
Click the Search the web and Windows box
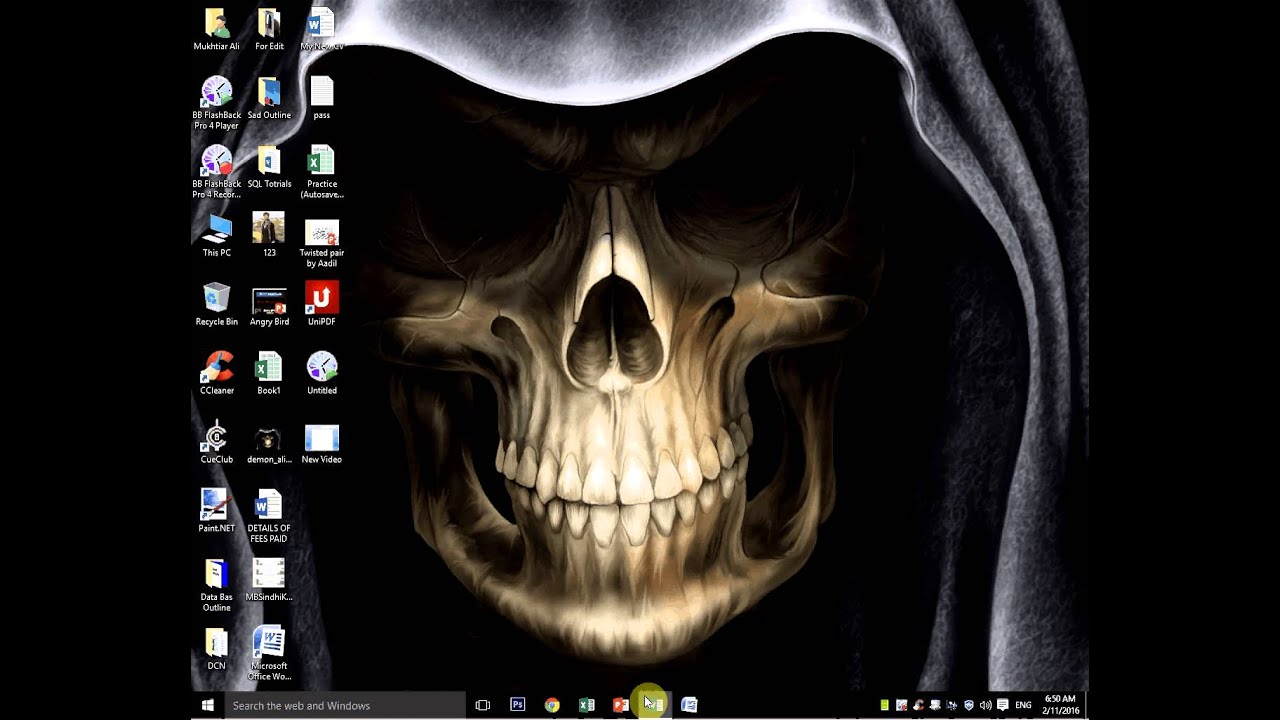tap(343, 705)
